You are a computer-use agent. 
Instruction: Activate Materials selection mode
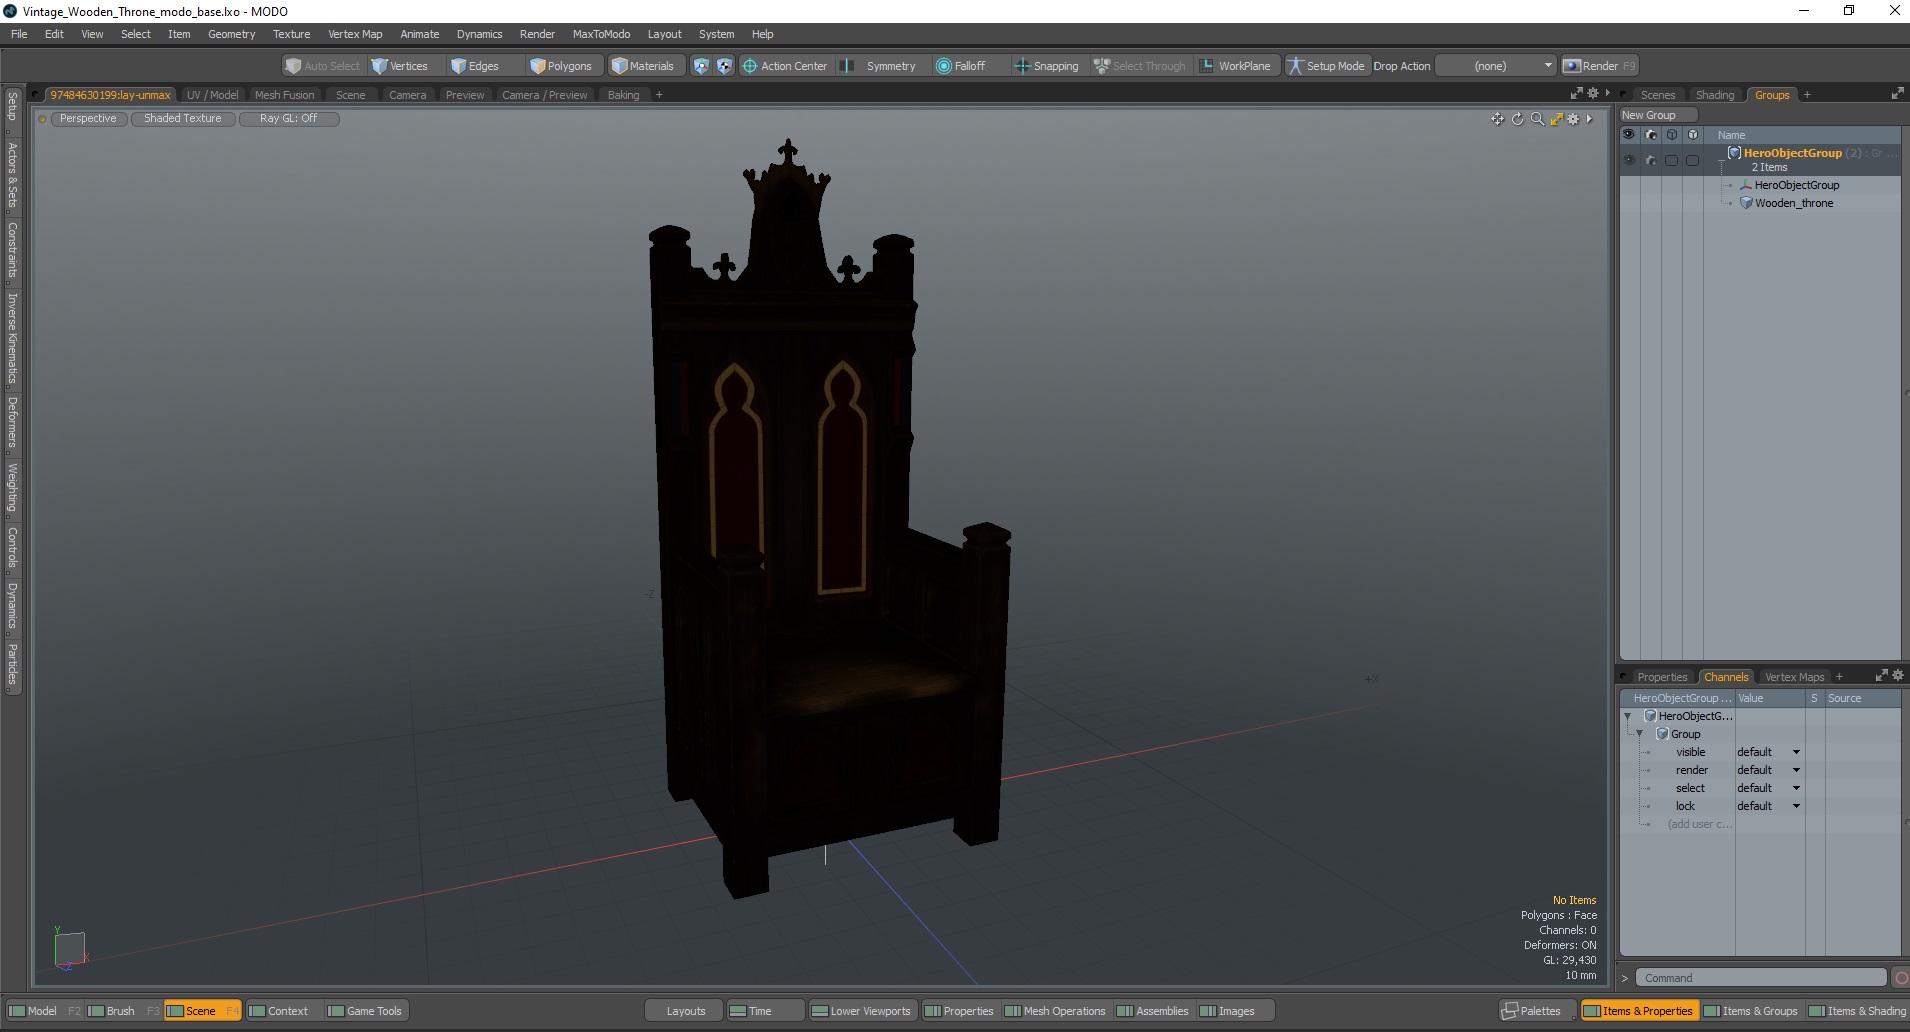[x=644, y=66]
